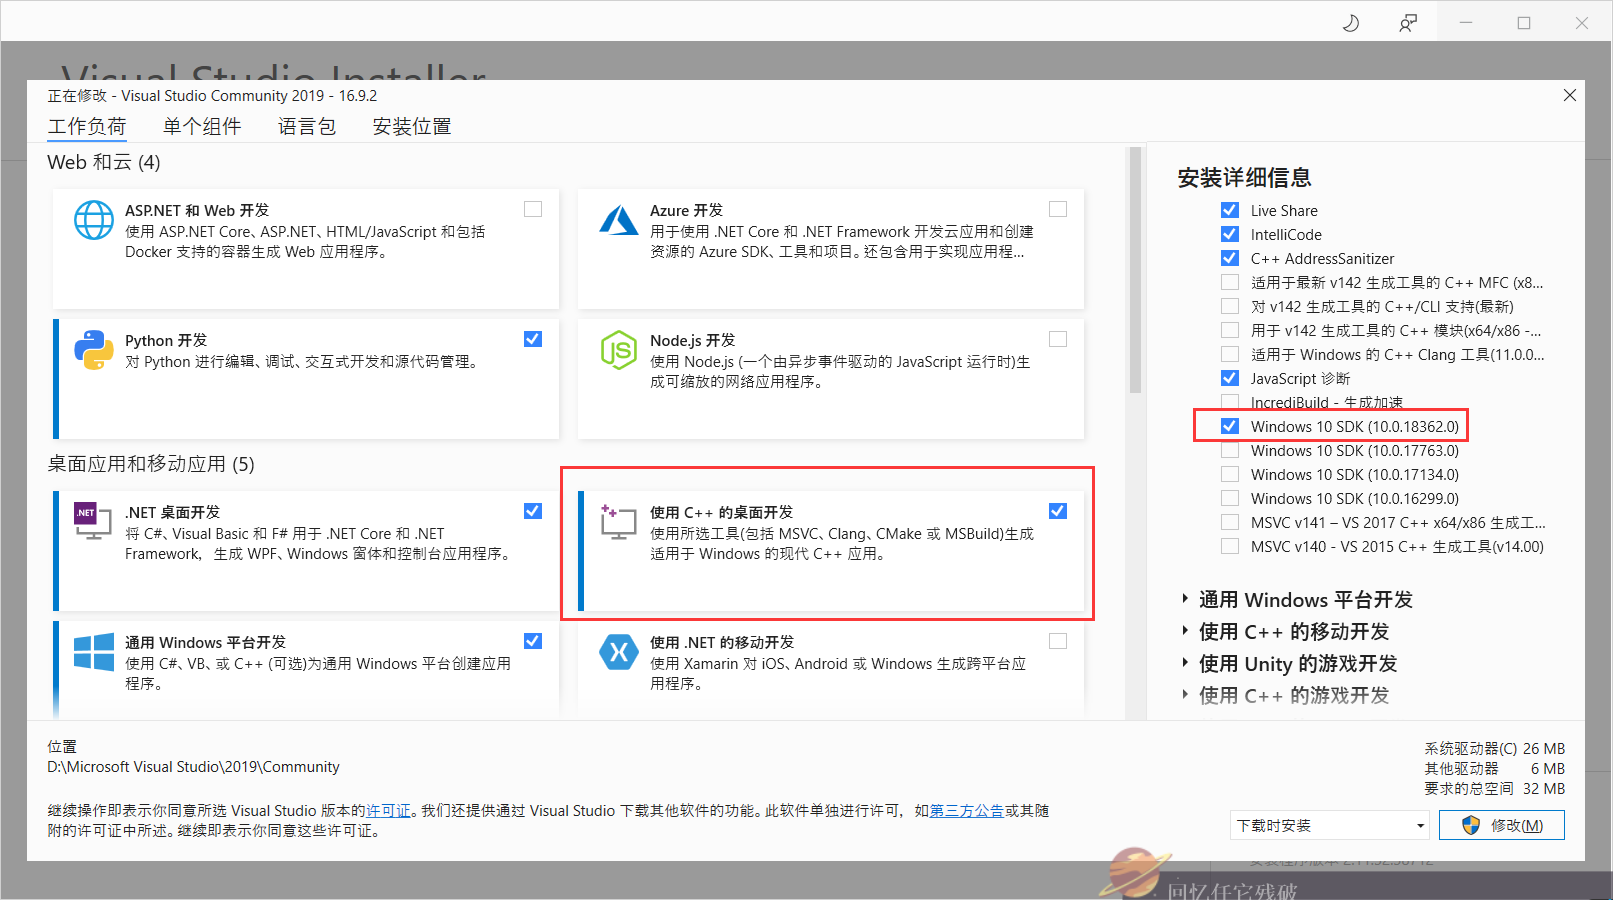
Task: Uncheck the Live Share option
Action: click(1229, 209)
